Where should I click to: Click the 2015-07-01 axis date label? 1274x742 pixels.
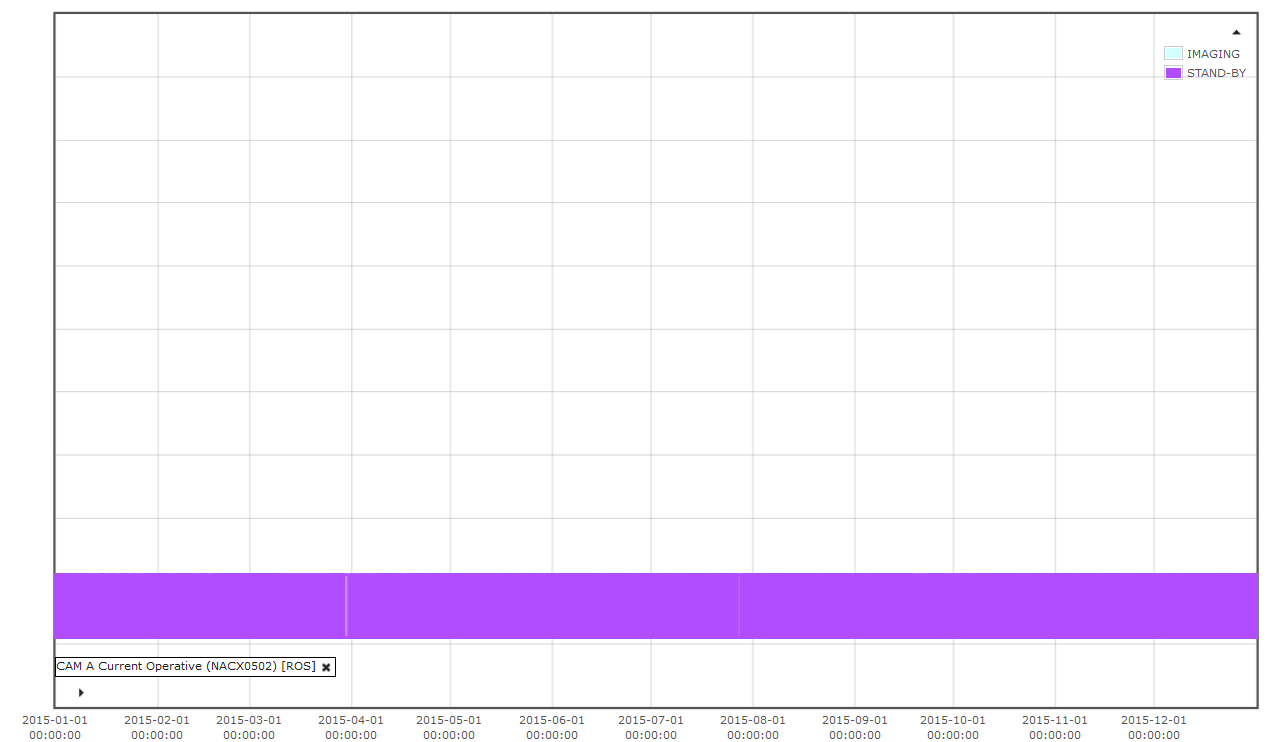pyautogui.click(x=651, y=727)
